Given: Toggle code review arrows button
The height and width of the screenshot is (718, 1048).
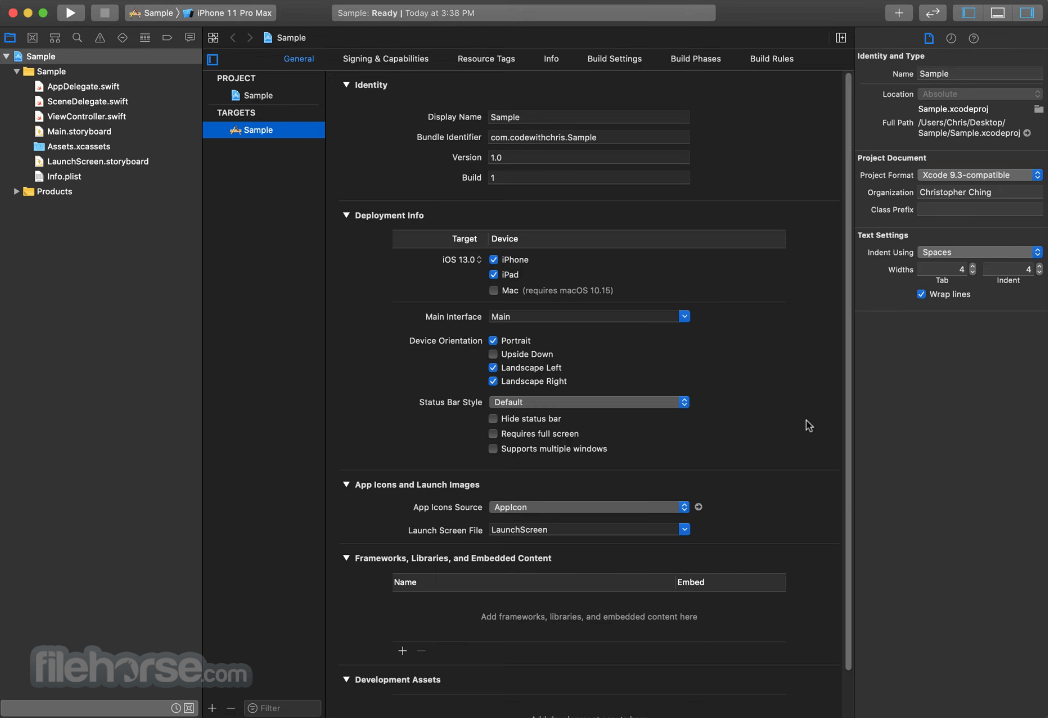Looking at the screenshot, I should [x=932, y=13].
